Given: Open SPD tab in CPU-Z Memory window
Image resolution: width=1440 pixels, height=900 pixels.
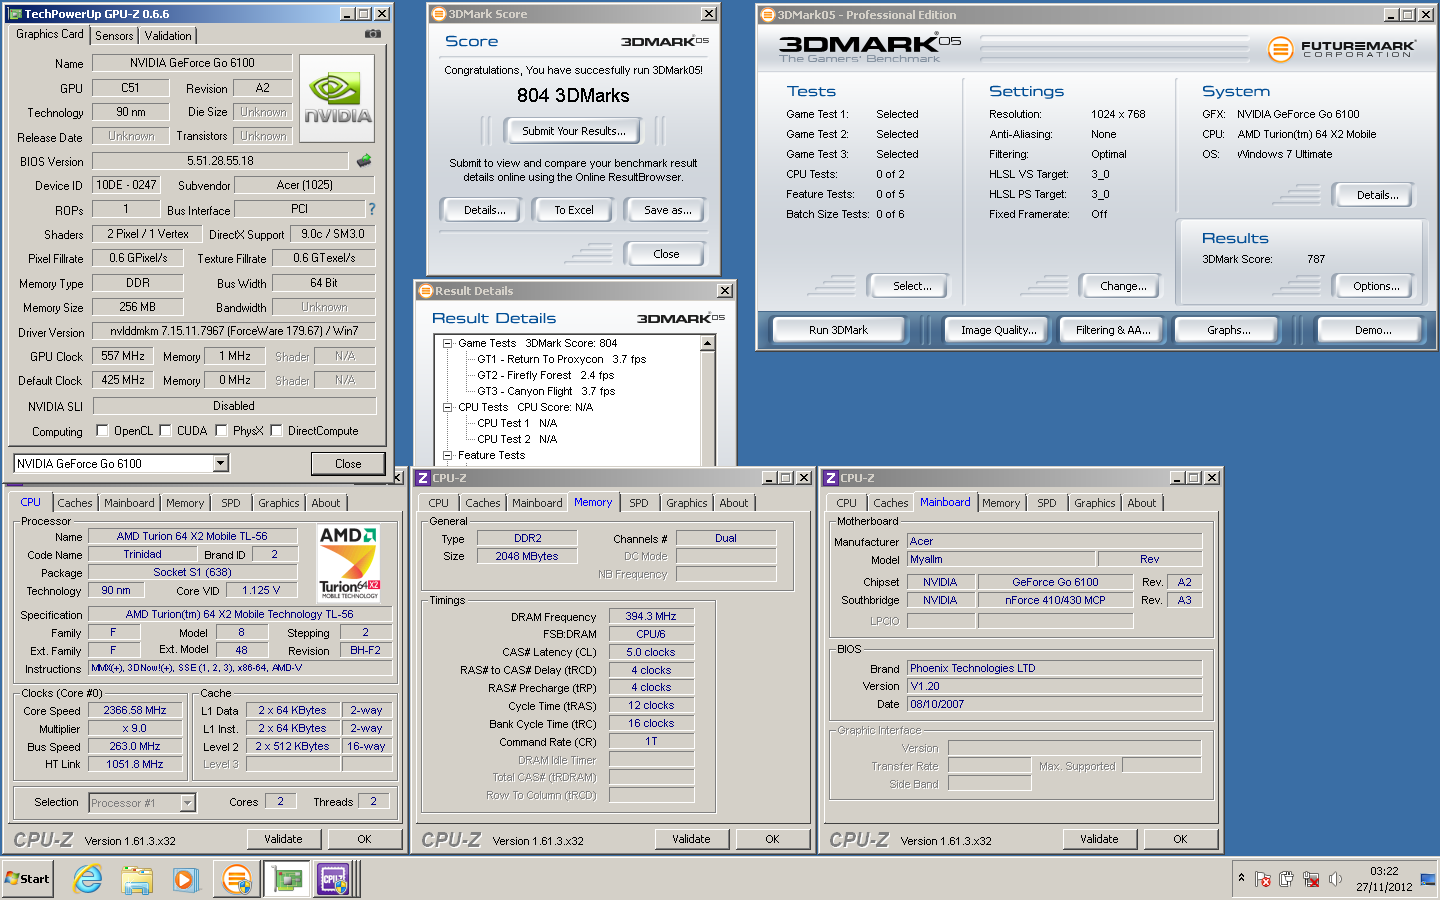Looking at the screenshot, I should click(639, 503).
